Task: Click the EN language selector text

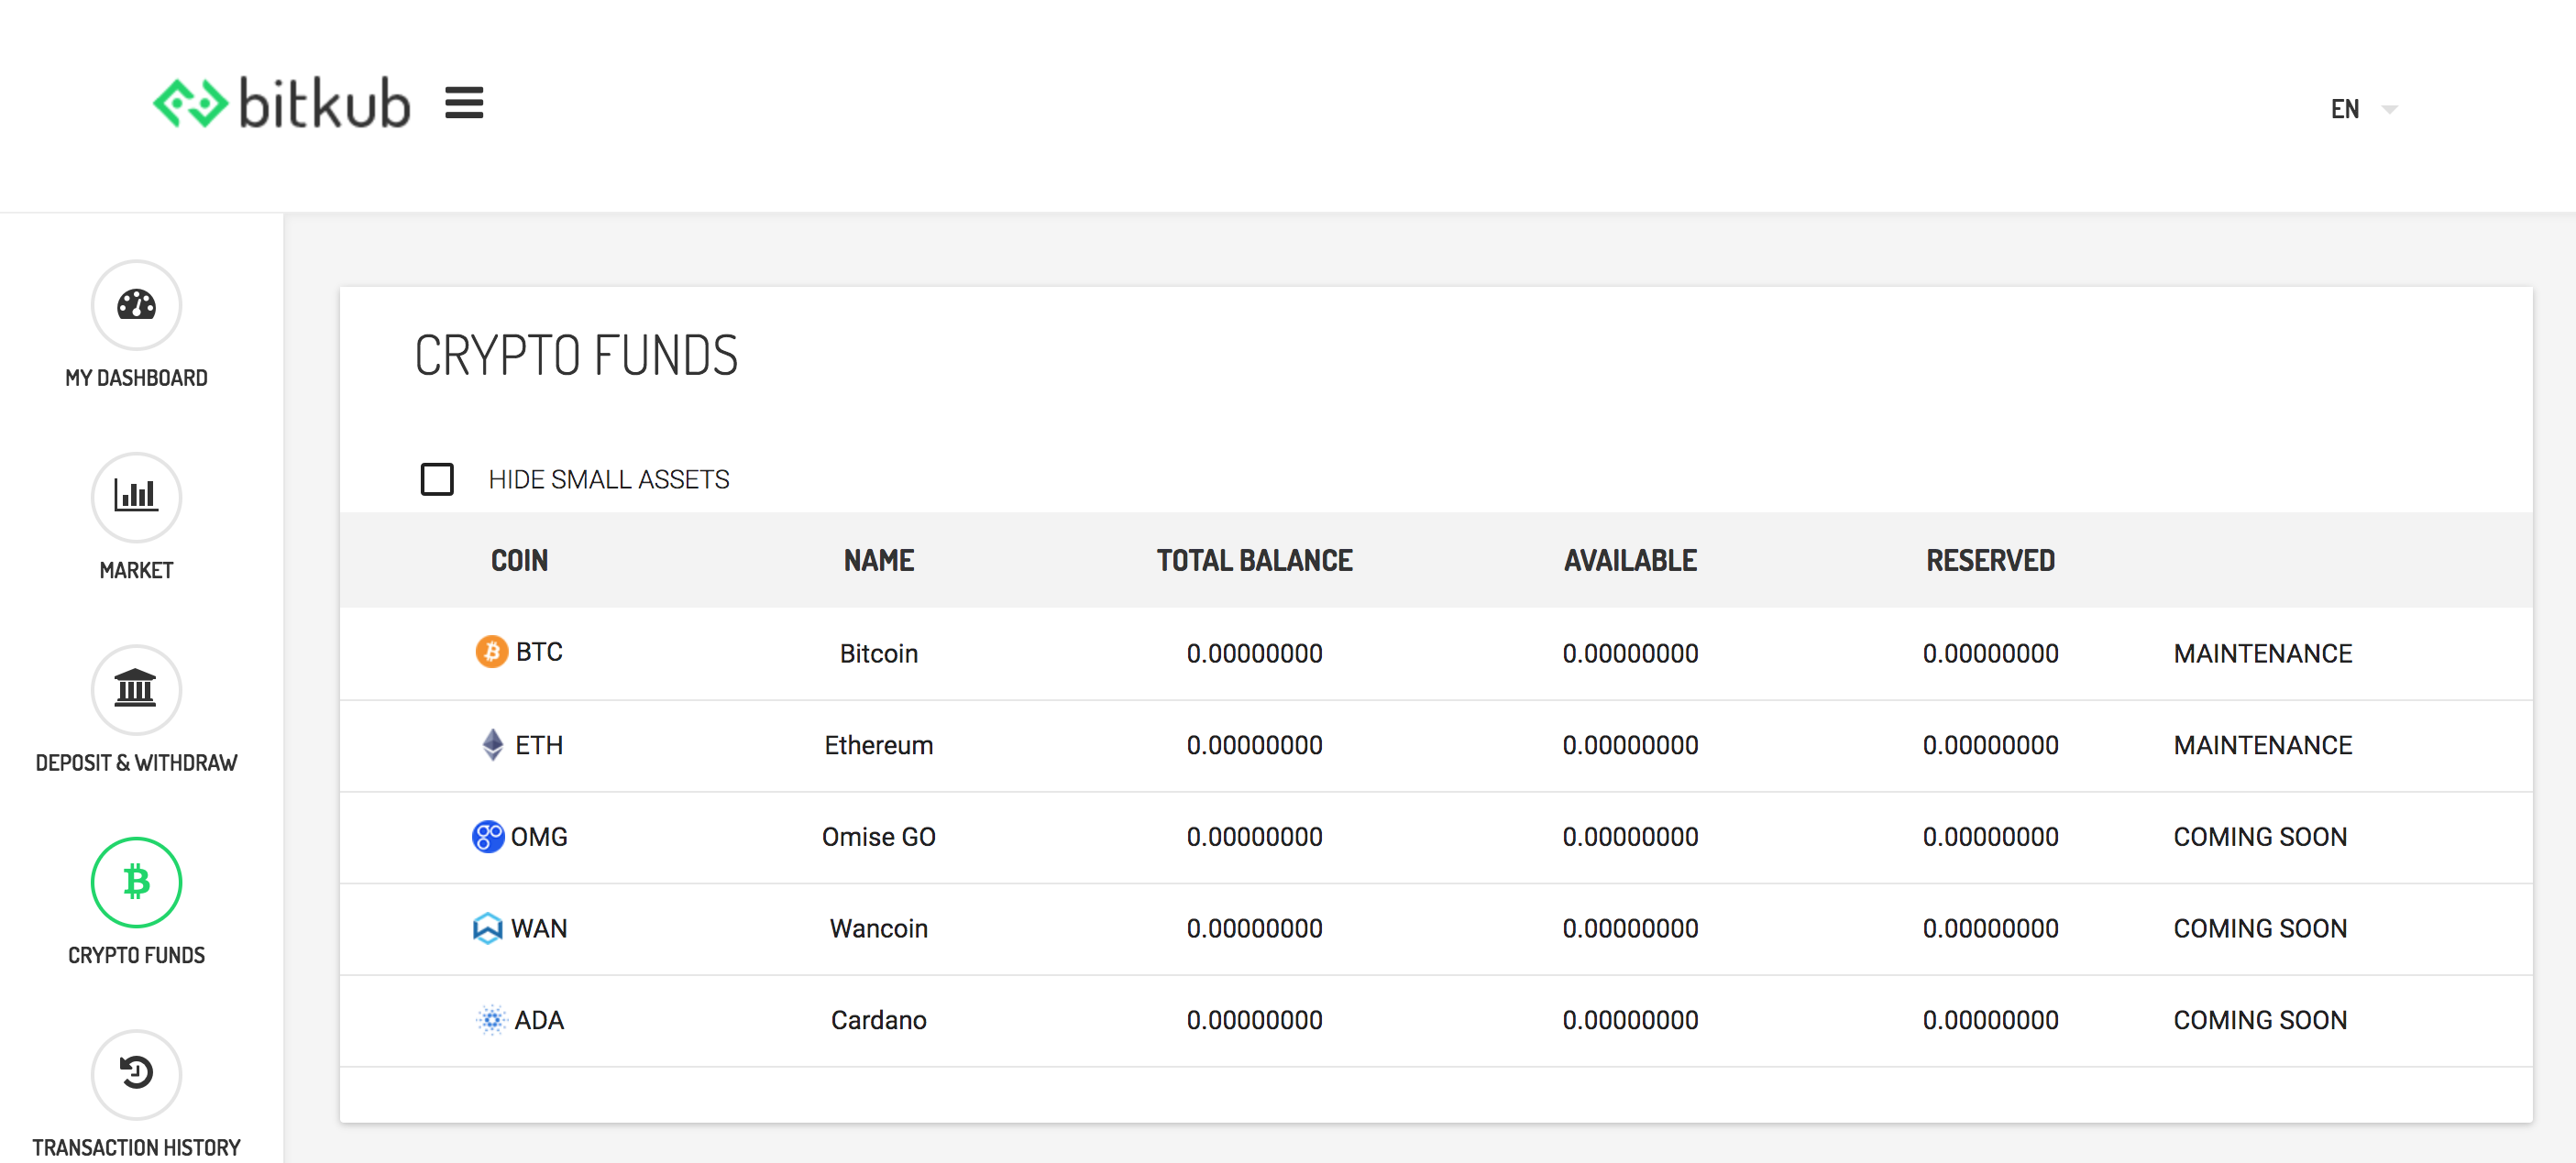Action: 2344,109
